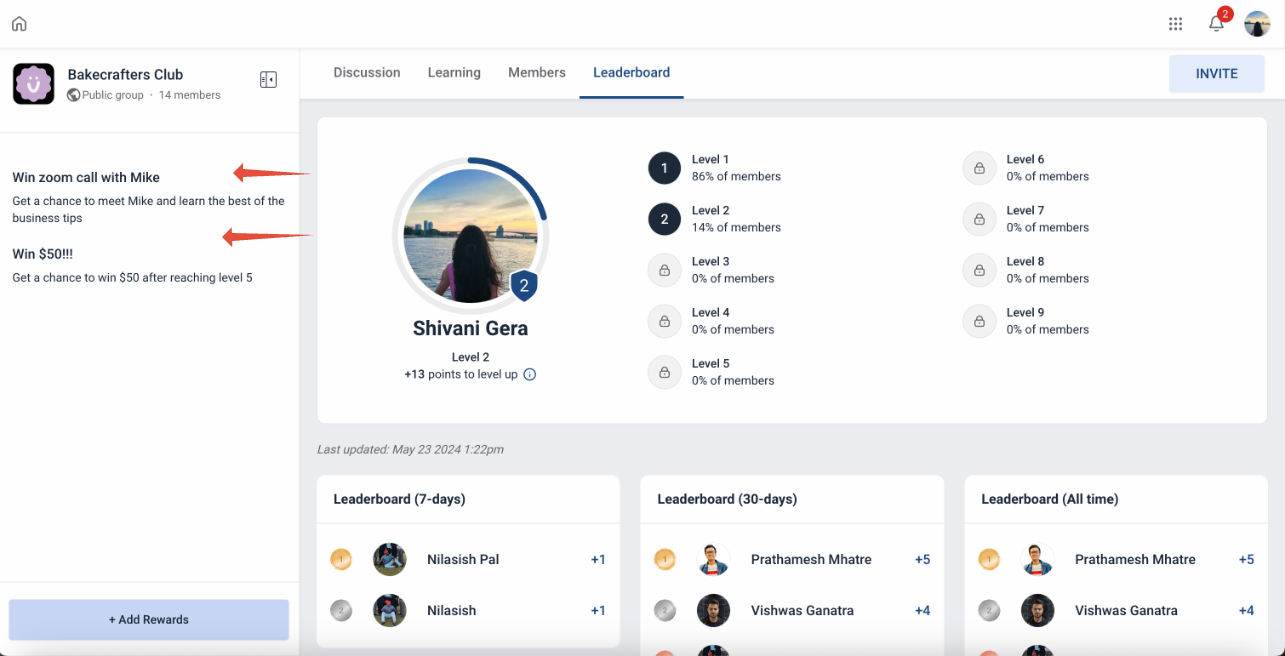
Task: Select the Win zoom call with Mike reward
Action: [x=86, y=178]
